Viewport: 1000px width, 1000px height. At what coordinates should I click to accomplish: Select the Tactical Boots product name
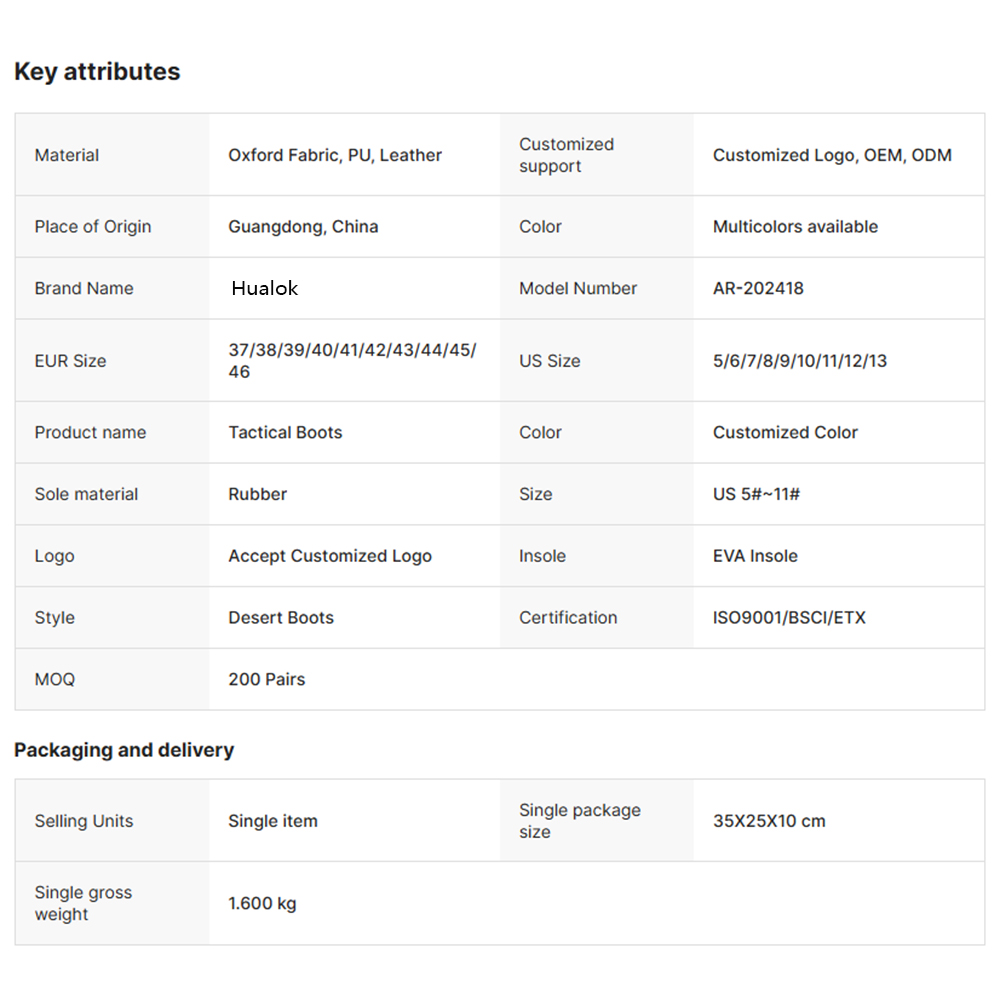(285, 433)
